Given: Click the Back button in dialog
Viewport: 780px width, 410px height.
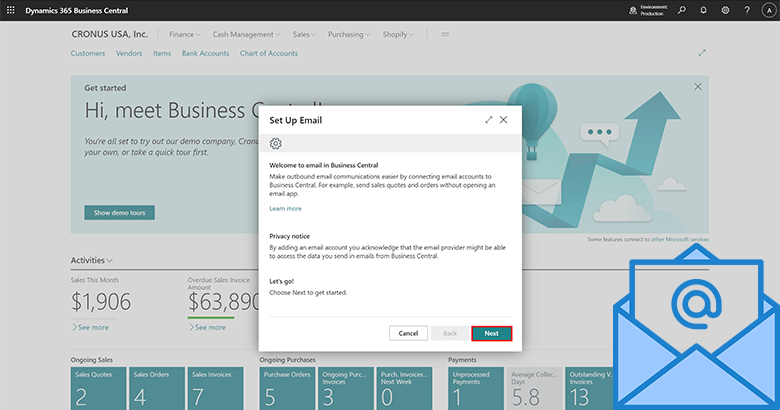Looking at the screenshot, I should pos(450,333).
